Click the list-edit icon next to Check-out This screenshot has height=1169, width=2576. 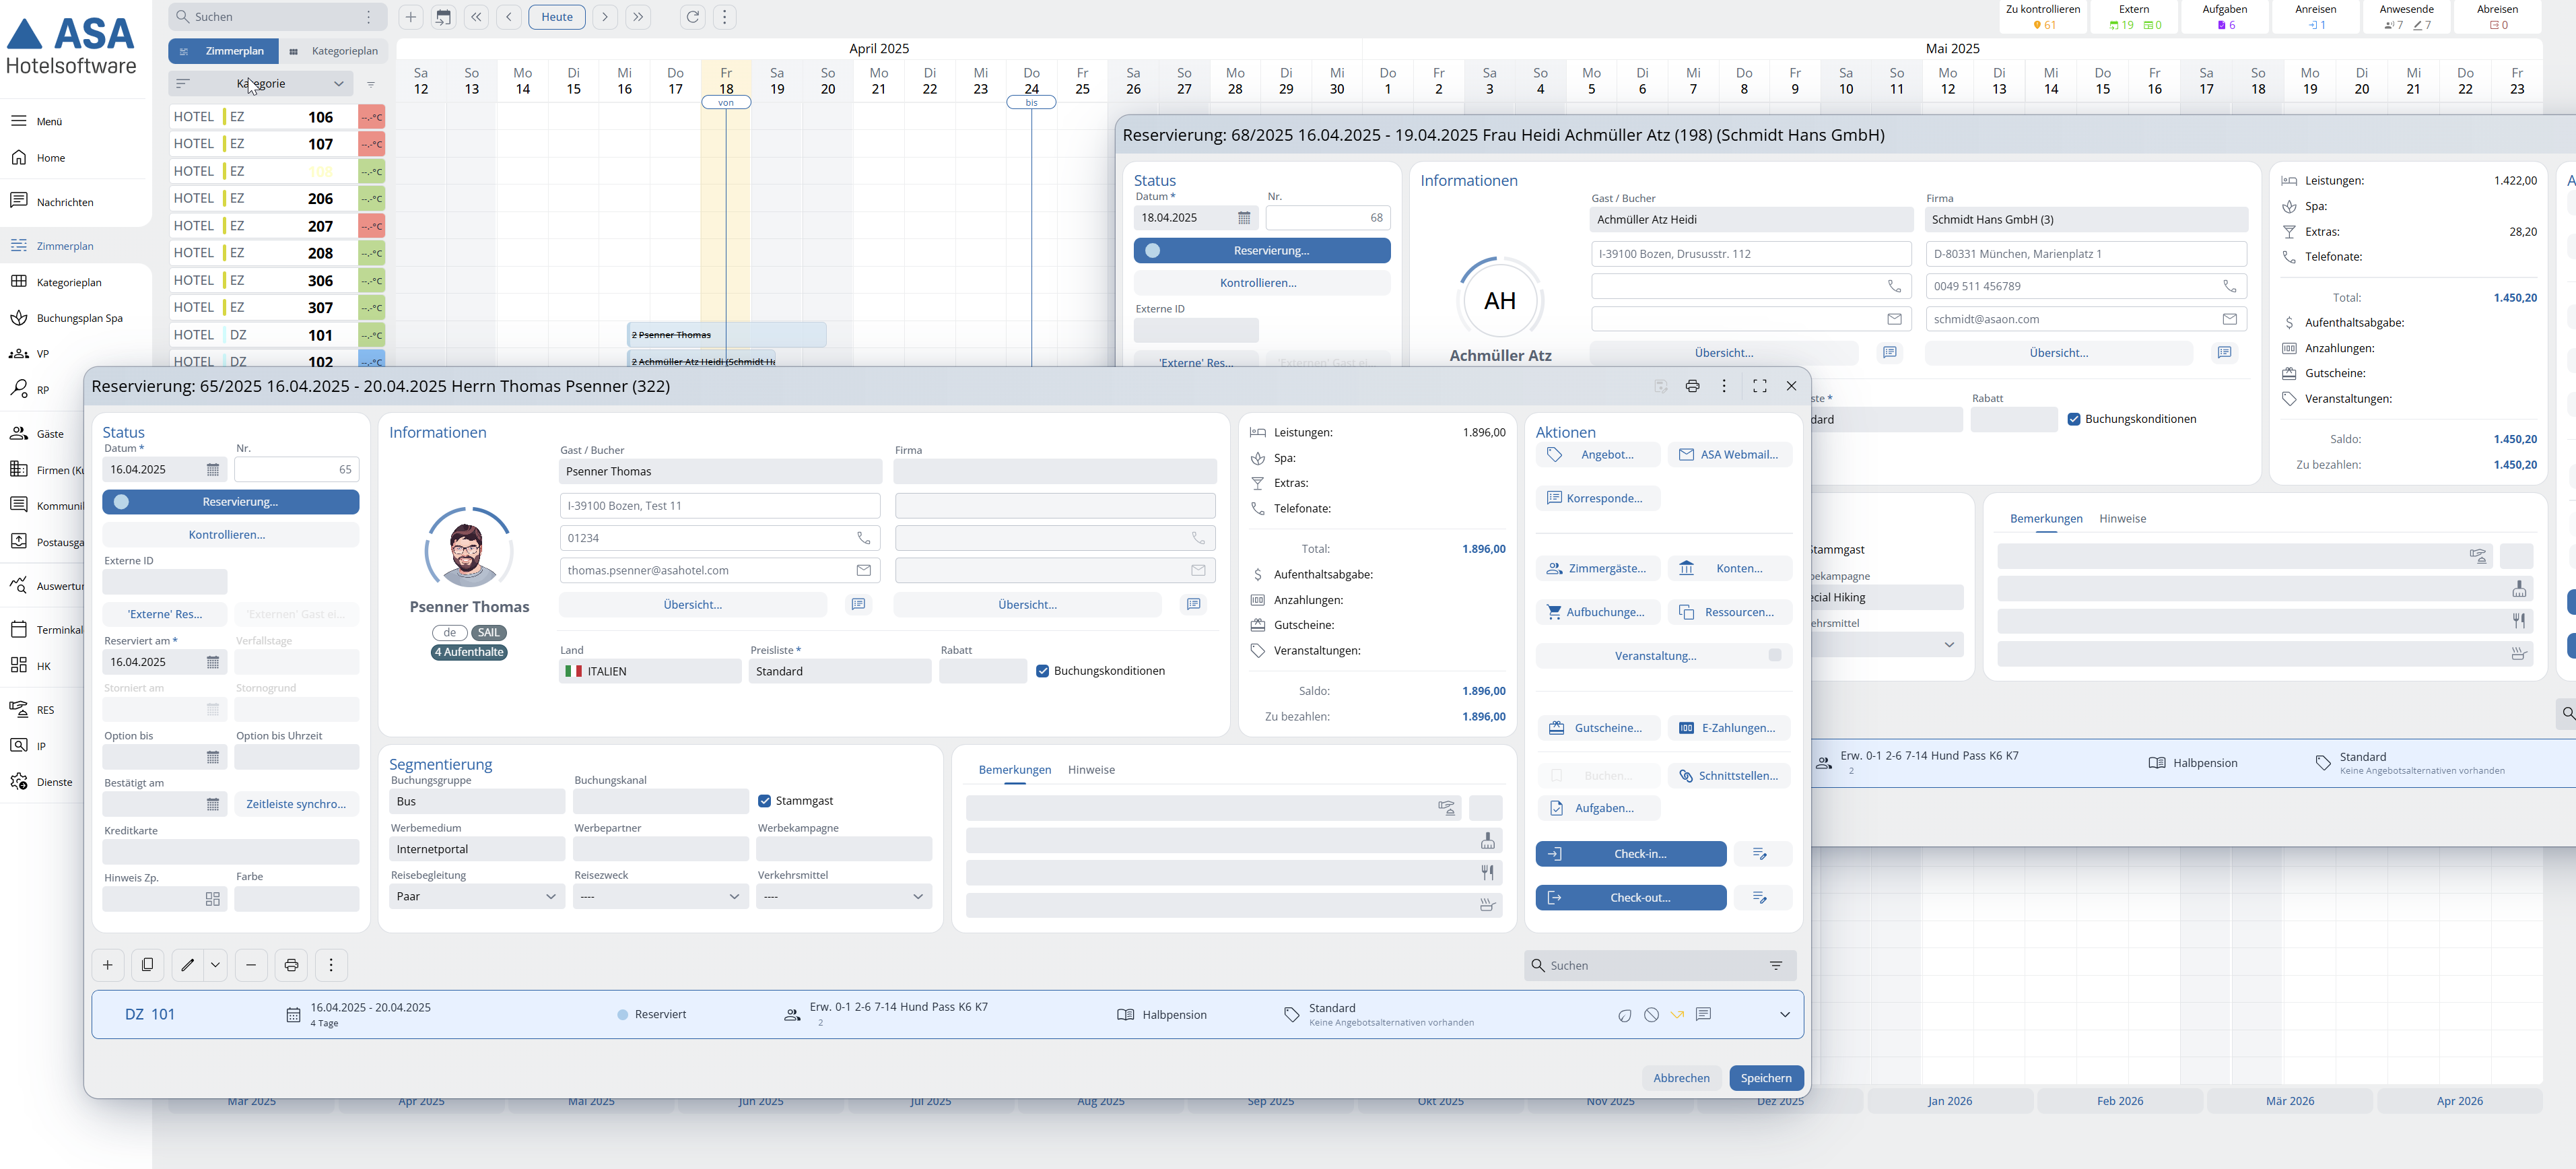[x=1760, y=898]
